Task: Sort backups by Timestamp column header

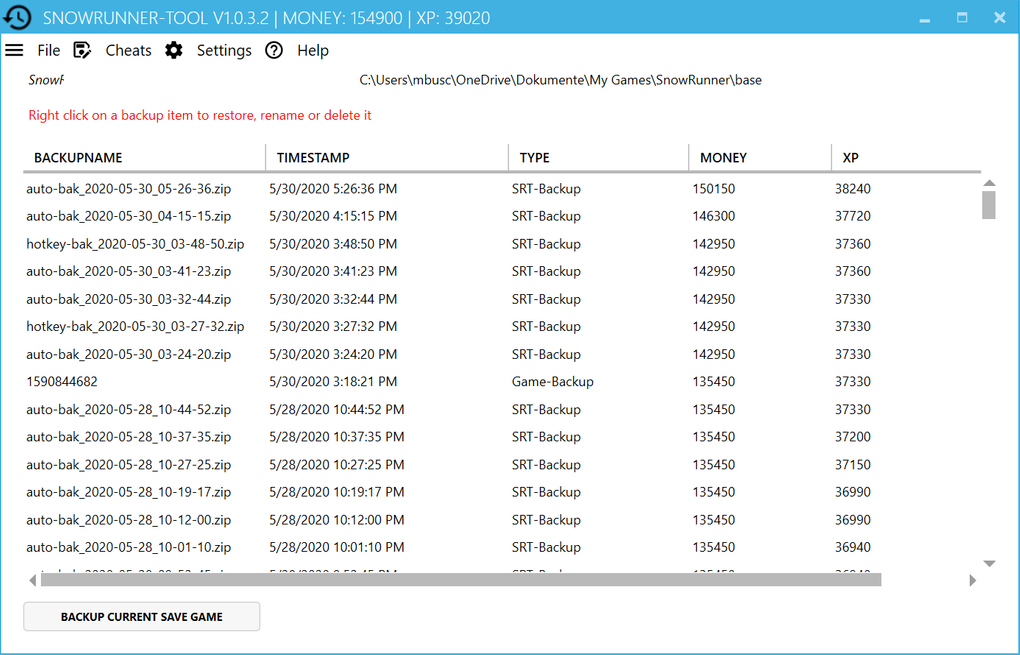Action: (x=313, y=158)
